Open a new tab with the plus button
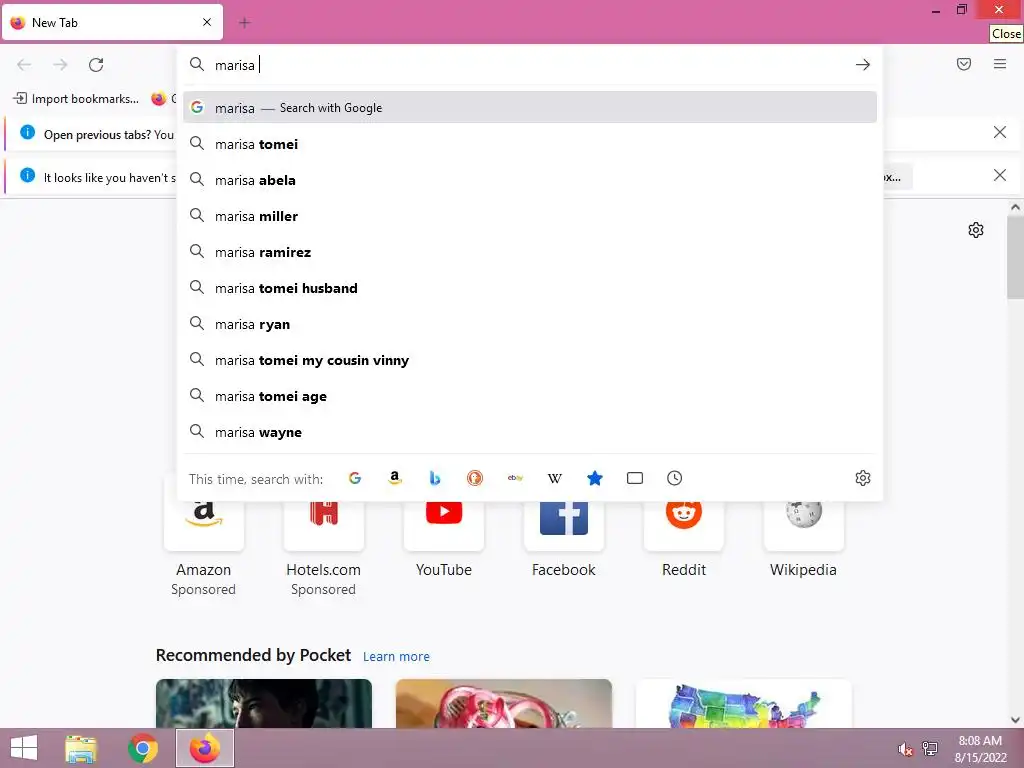Image resolution: width=1024 pixels, height=768 pixels. 245,23
